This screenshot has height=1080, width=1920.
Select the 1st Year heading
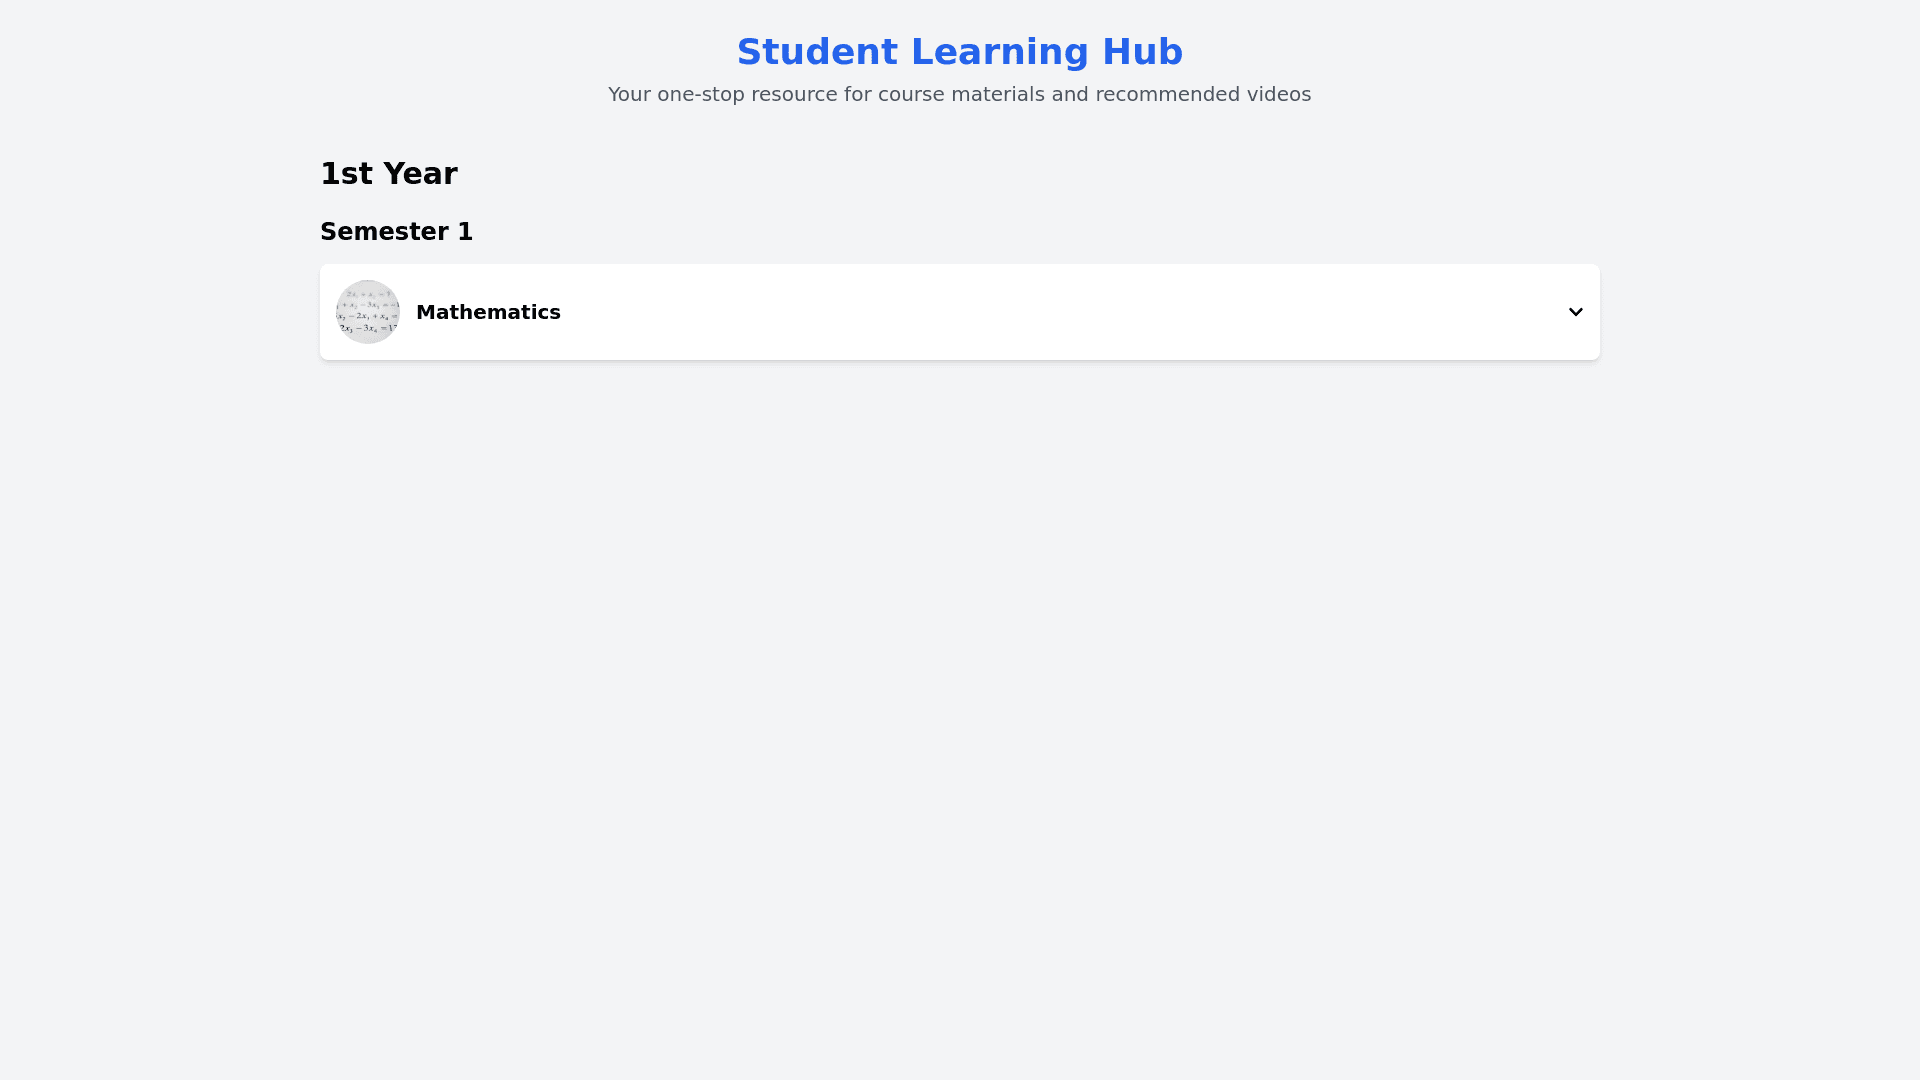[388, 174]
